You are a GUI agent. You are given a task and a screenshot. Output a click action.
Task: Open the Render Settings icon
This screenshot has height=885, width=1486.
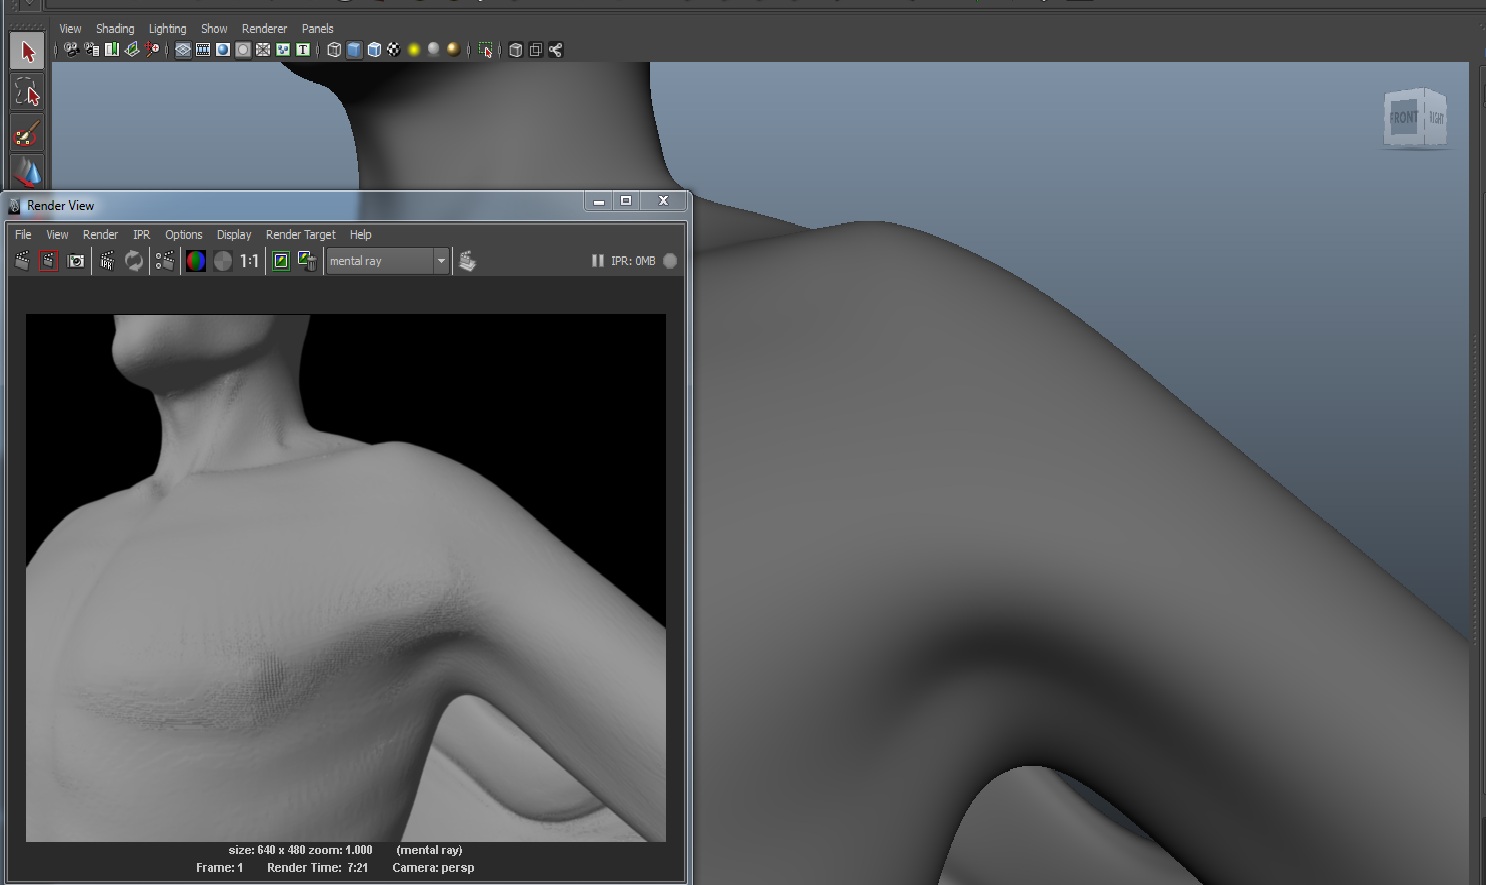[x=165, y=261]
